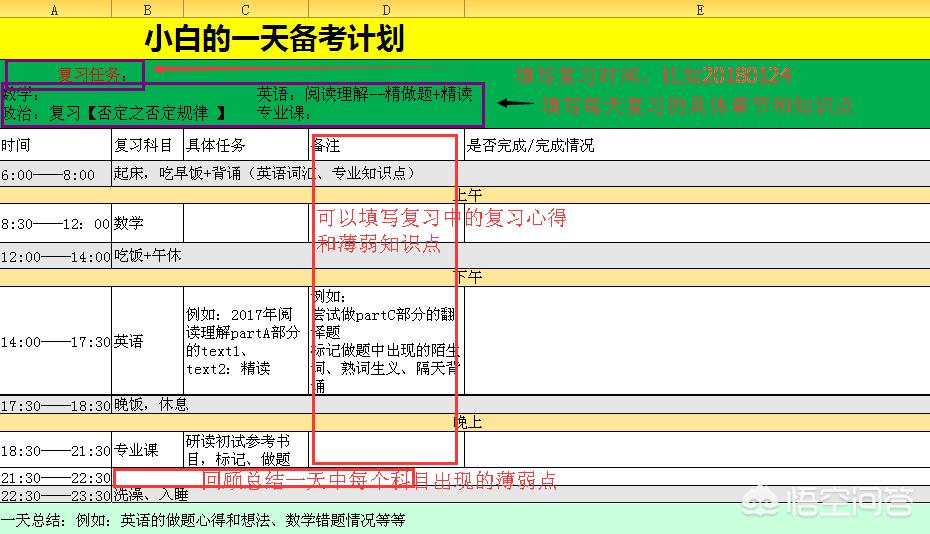Screen dimensions: 930x534
Task: Select column D header
Action: click(387, 9)
